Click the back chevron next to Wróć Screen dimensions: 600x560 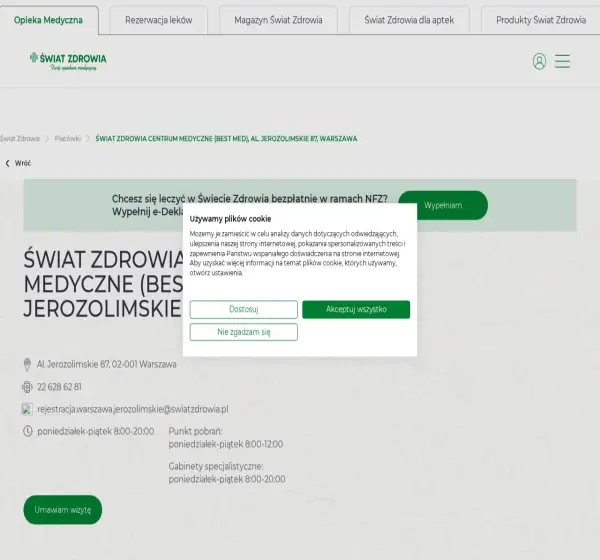pos(7,163)
